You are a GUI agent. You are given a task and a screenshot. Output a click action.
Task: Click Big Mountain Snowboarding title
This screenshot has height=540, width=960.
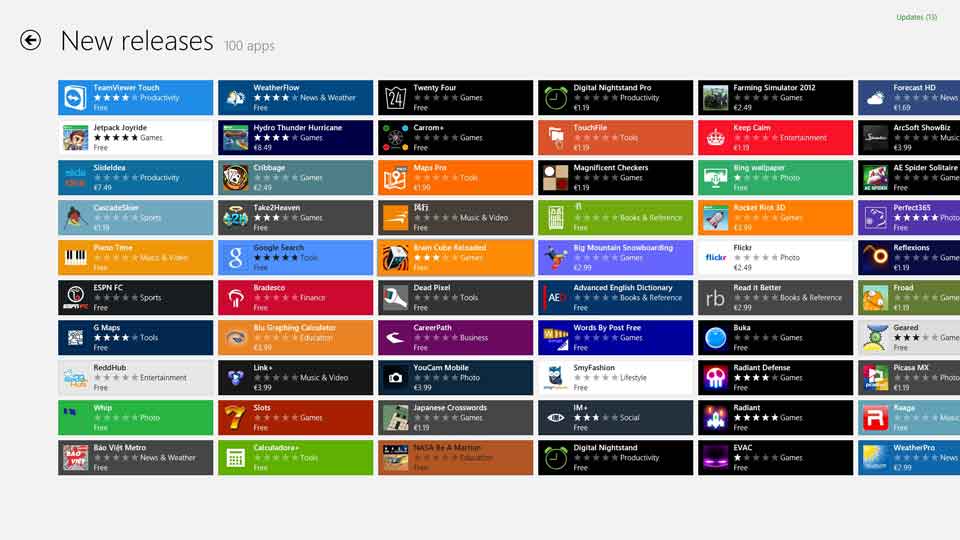pyautogui.click(x=623, y=247)
